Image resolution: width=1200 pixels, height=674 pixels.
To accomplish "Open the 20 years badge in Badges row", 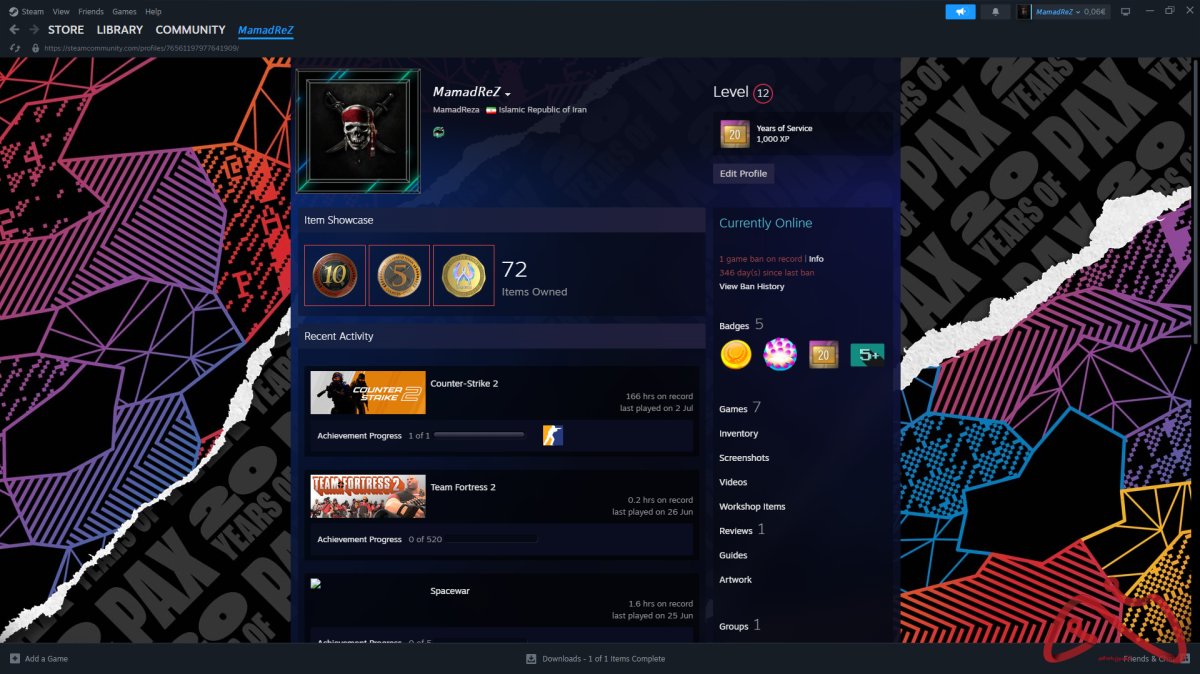I will coord(823,354).
